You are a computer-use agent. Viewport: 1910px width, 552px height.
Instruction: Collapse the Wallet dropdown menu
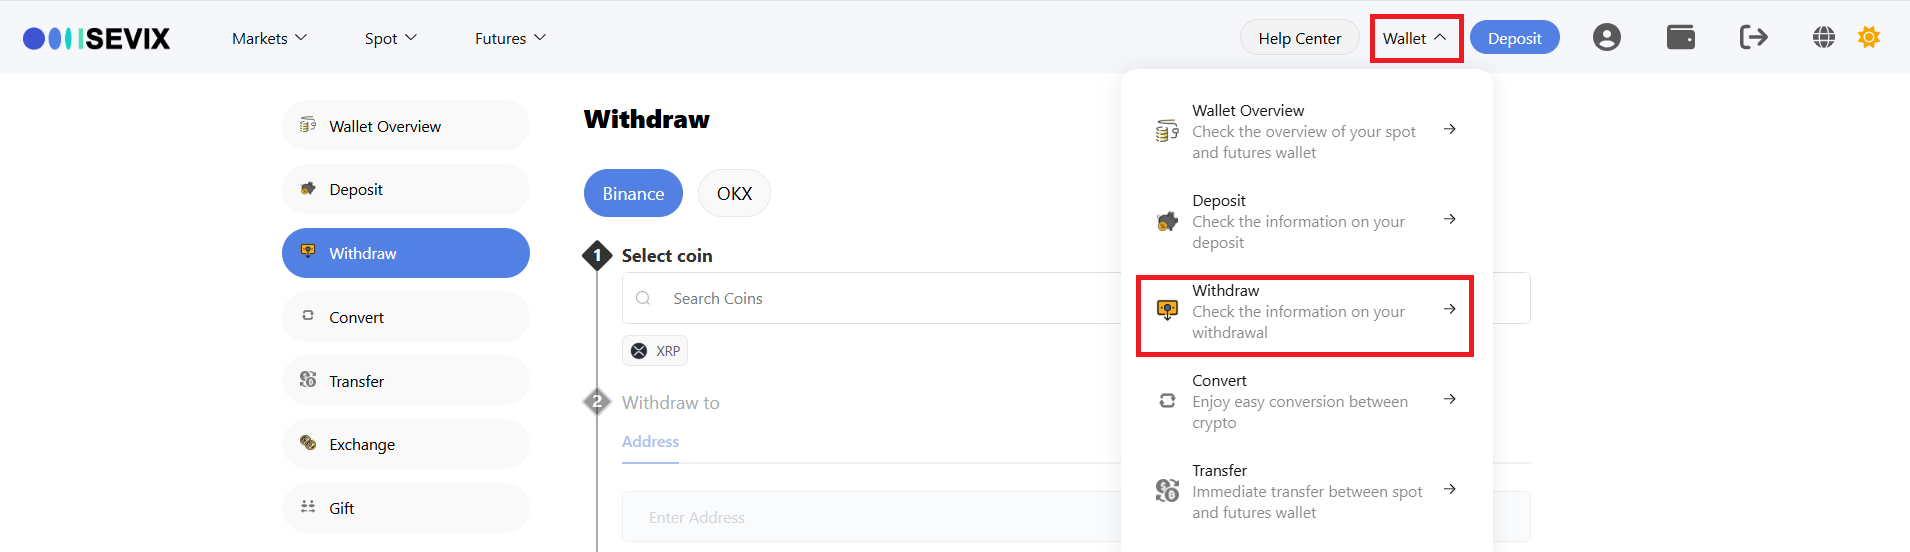click(x=1415, y=38)
